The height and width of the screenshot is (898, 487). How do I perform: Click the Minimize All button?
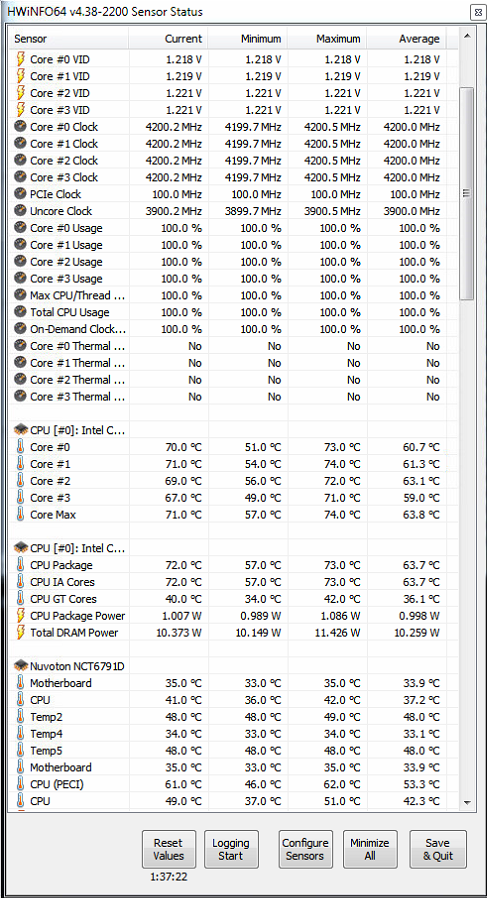pyautogui.click(x=370, y=849)
